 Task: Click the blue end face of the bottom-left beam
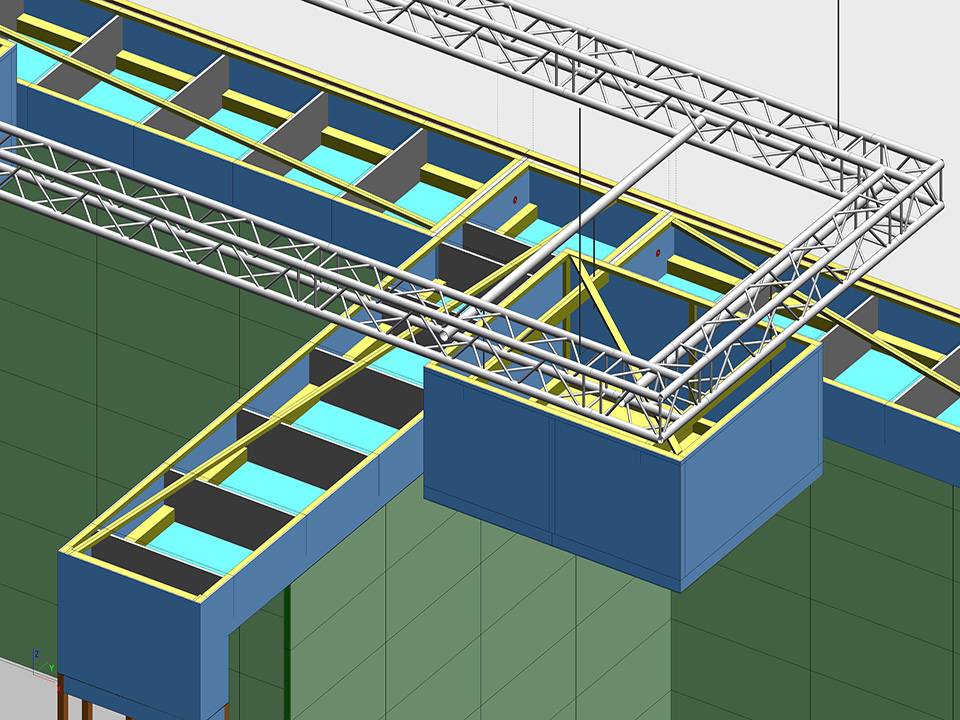[128, 630]
